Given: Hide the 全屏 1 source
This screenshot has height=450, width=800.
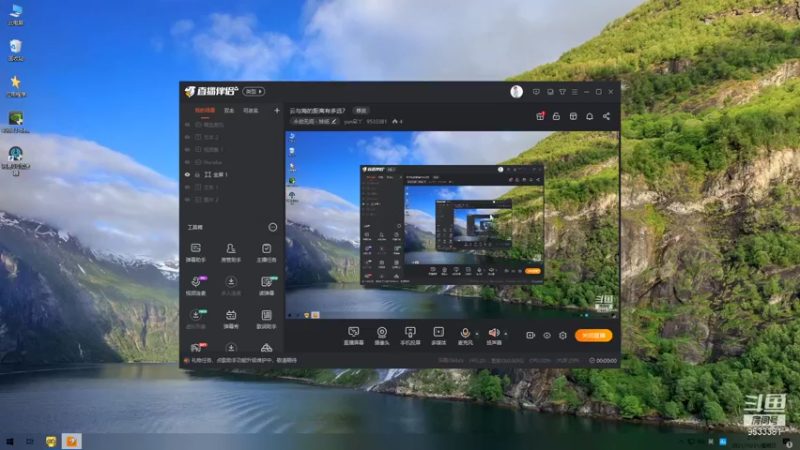Looking at the screenshot, I should (187, 174).
